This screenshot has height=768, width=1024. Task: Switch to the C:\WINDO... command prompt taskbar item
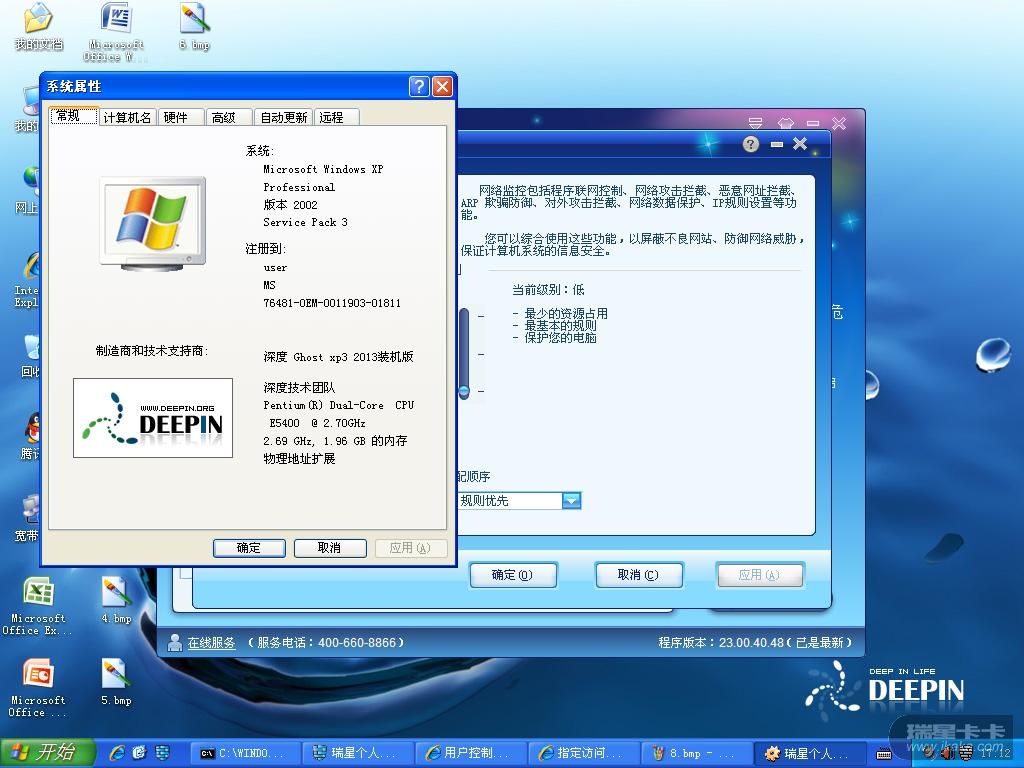[x=246, y=754]
